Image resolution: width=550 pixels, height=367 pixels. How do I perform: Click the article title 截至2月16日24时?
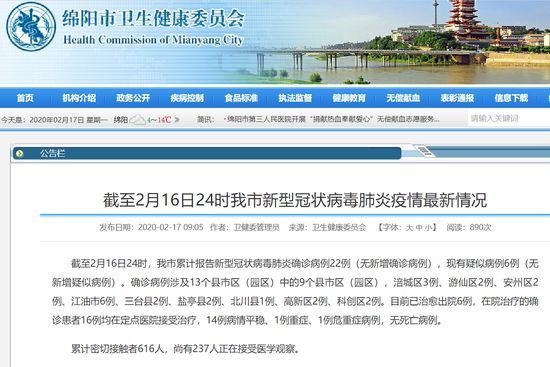[295, 200]
